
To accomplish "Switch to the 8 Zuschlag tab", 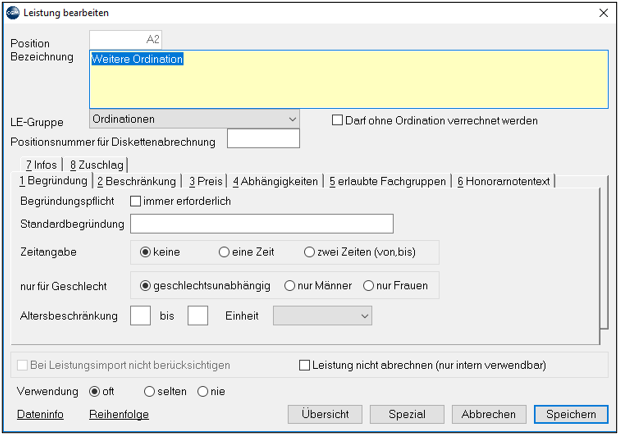I will (97, 165).
